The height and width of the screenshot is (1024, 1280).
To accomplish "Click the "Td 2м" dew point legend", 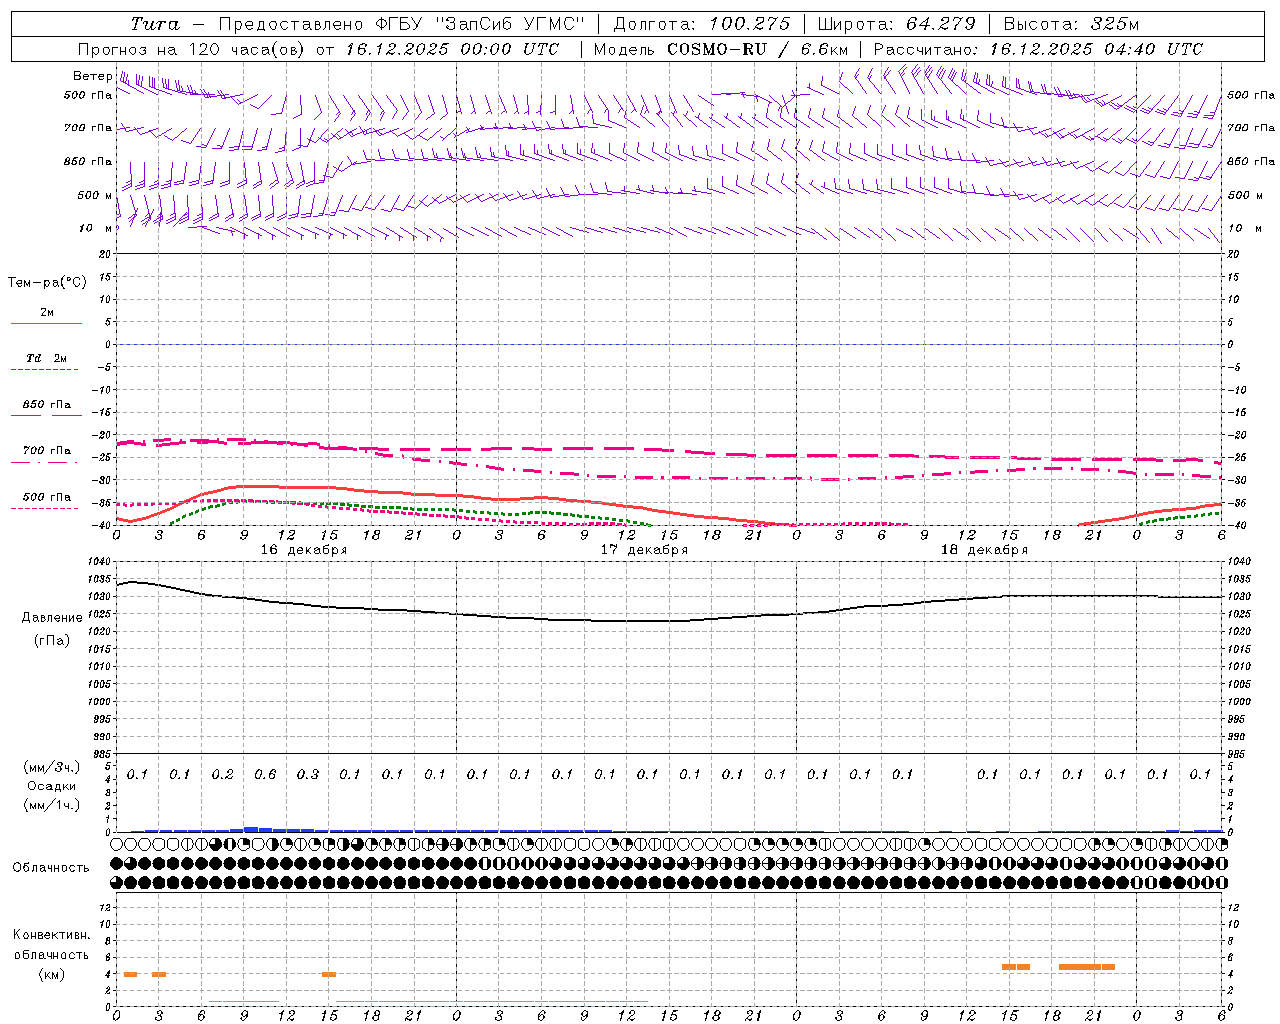I will pos(47,358).
